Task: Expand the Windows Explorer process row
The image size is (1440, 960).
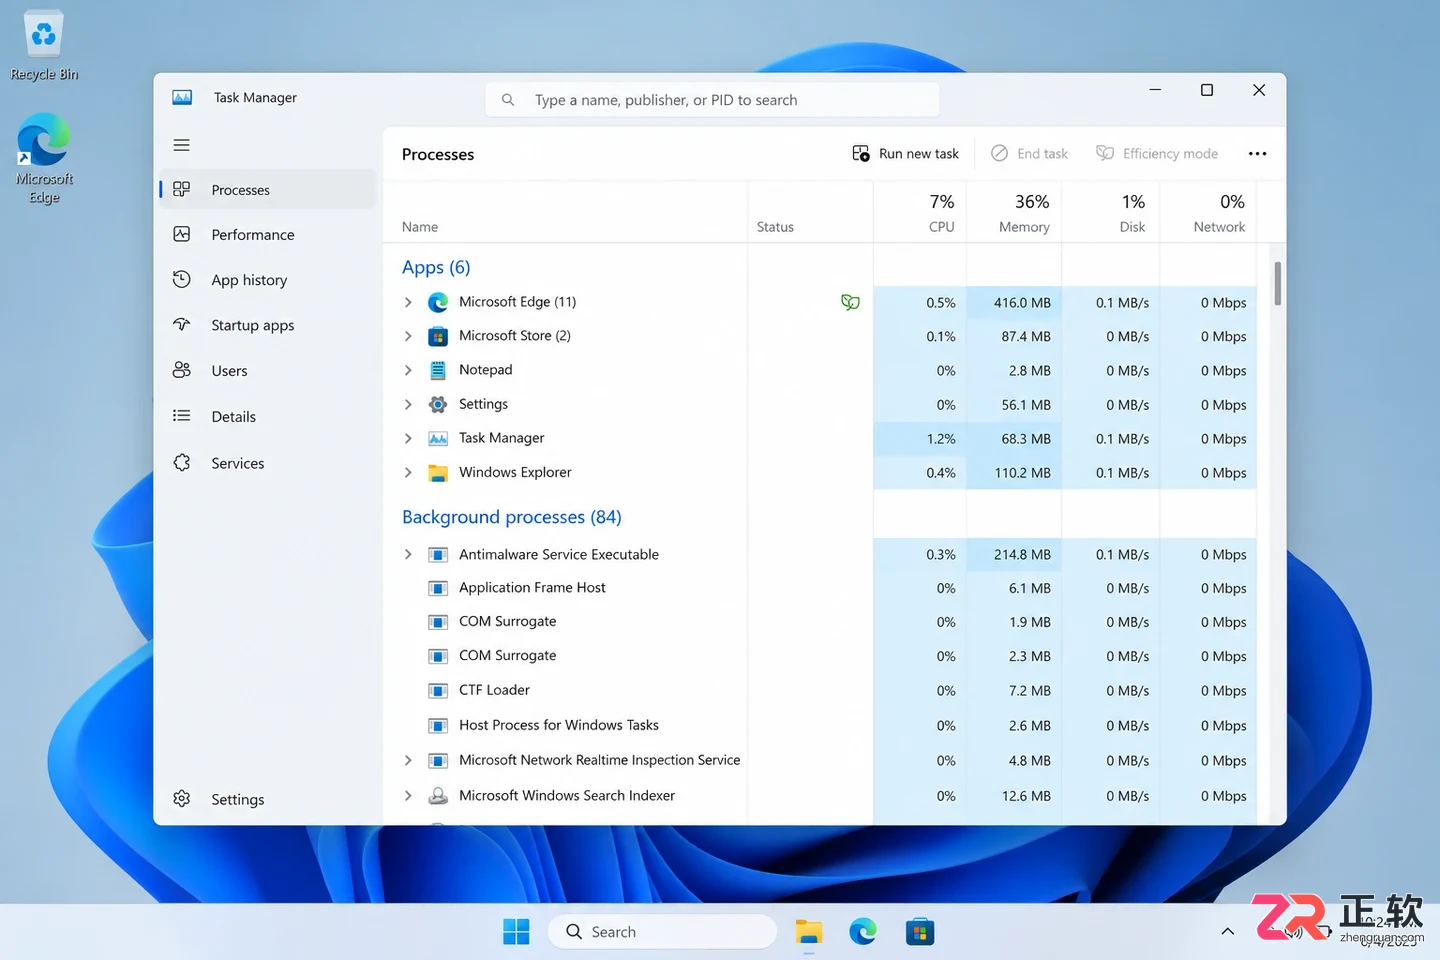Action: coord(408,472)
